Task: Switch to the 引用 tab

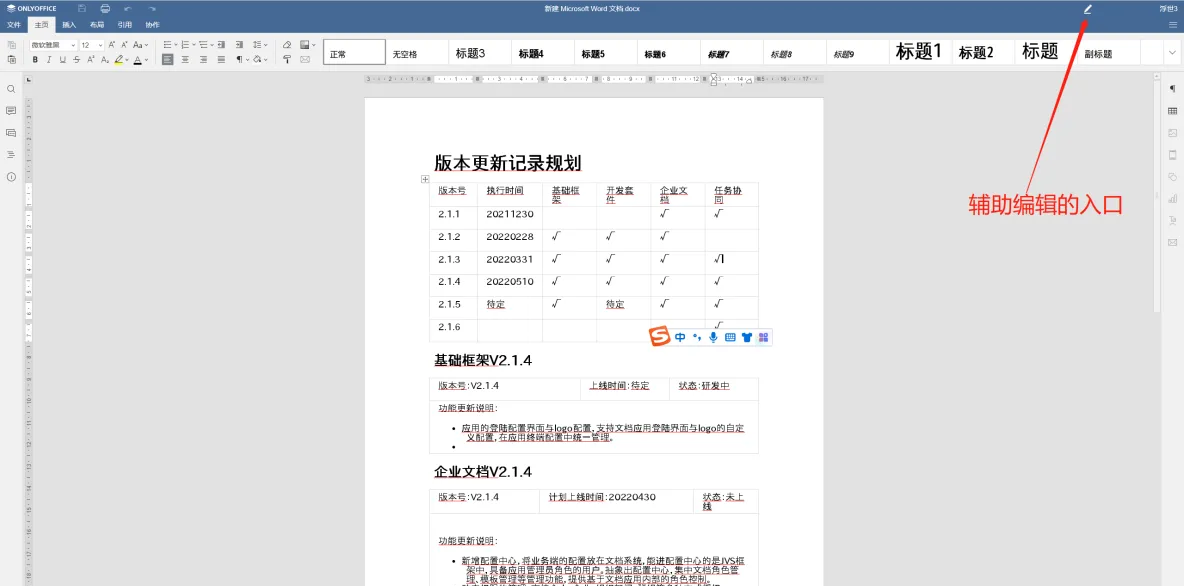Action: [x=125, y=25]
